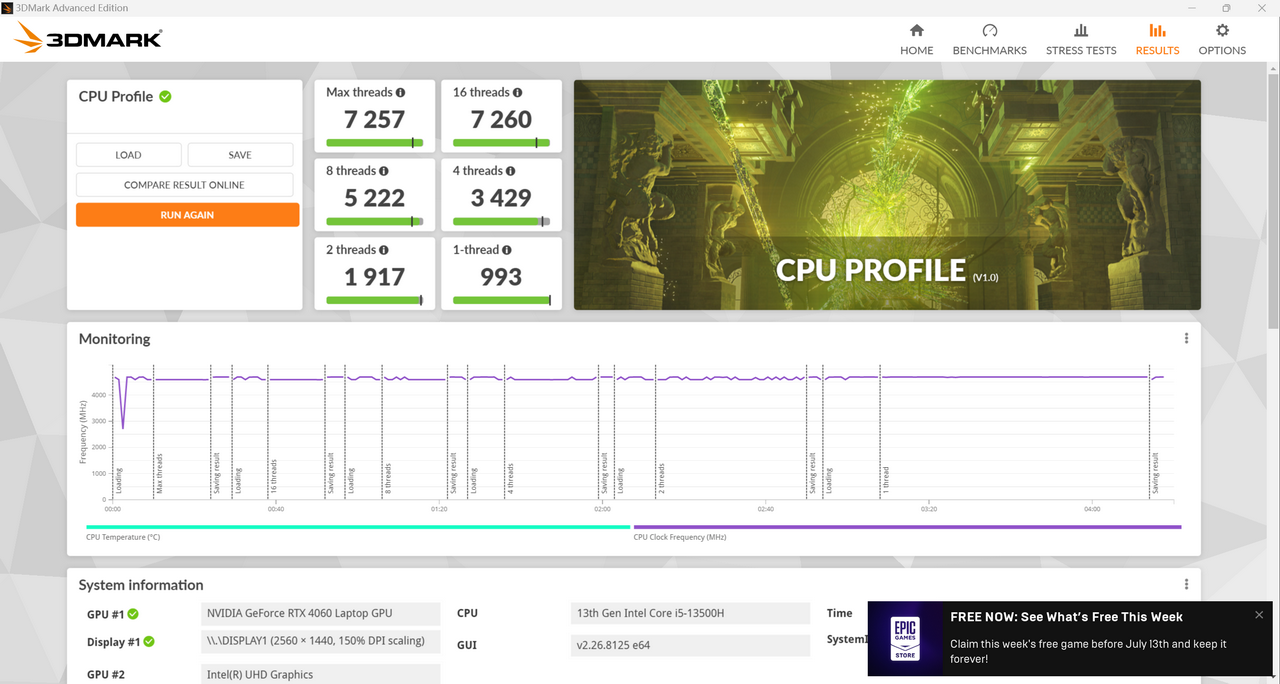This screenshot has width=1280, height=684.
Task: Click the Monitoring heading
Action: point(114,339)
